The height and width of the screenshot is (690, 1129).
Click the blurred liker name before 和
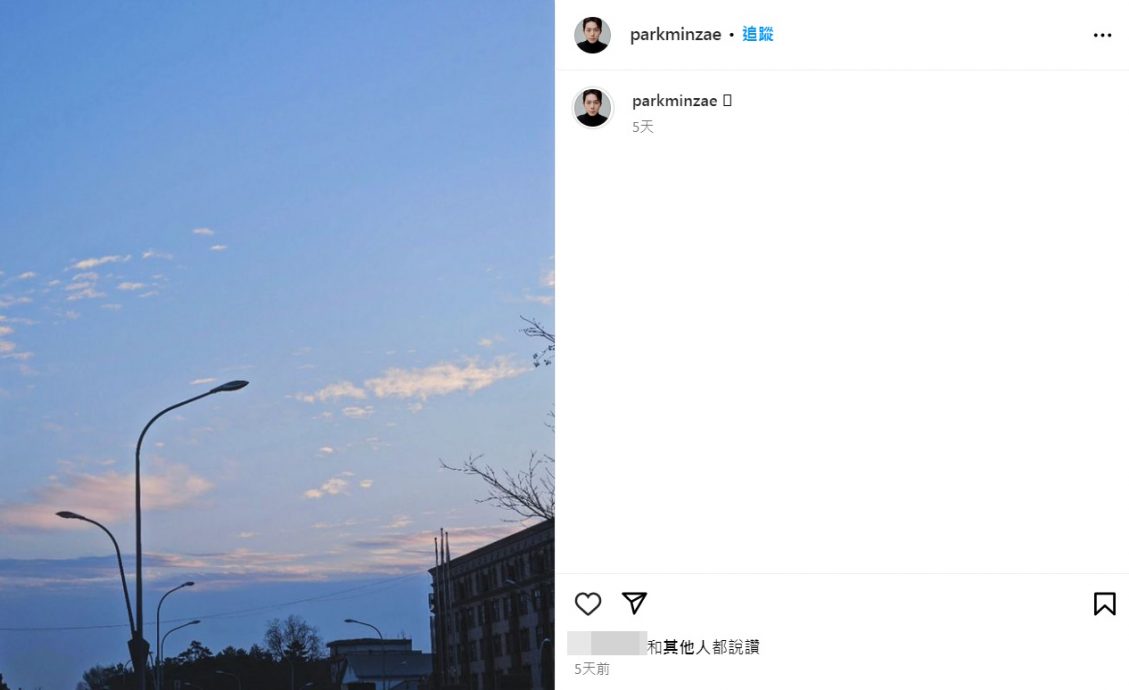pos(607,643)
